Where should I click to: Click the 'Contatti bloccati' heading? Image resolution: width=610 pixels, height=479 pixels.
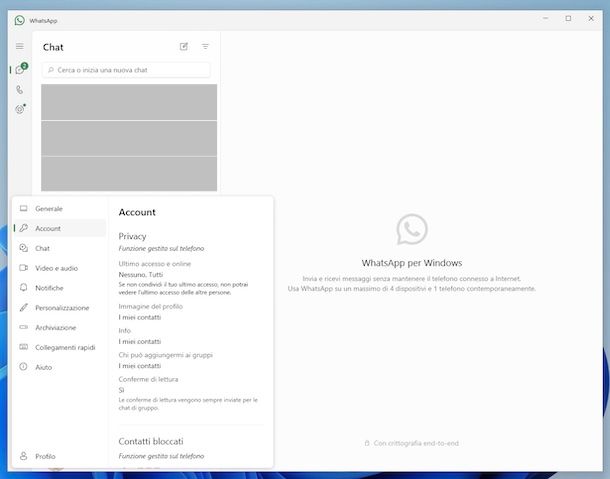pyautogui.click(x=151, y=441)
